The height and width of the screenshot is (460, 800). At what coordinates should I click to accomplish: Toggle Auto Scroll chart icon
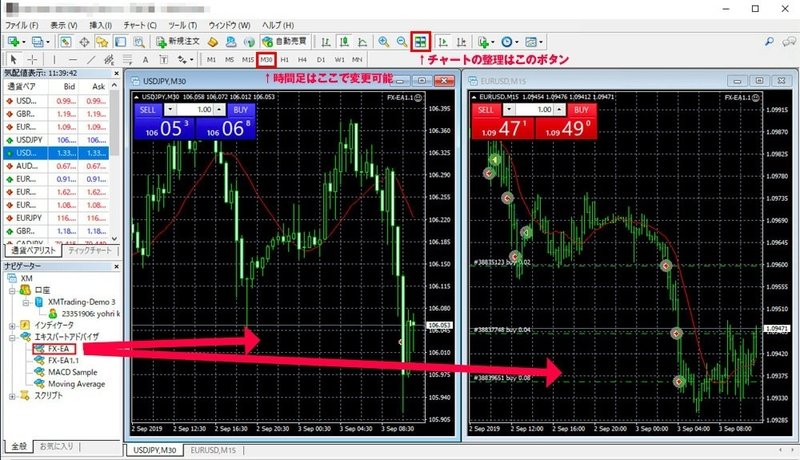coord(443,42)
